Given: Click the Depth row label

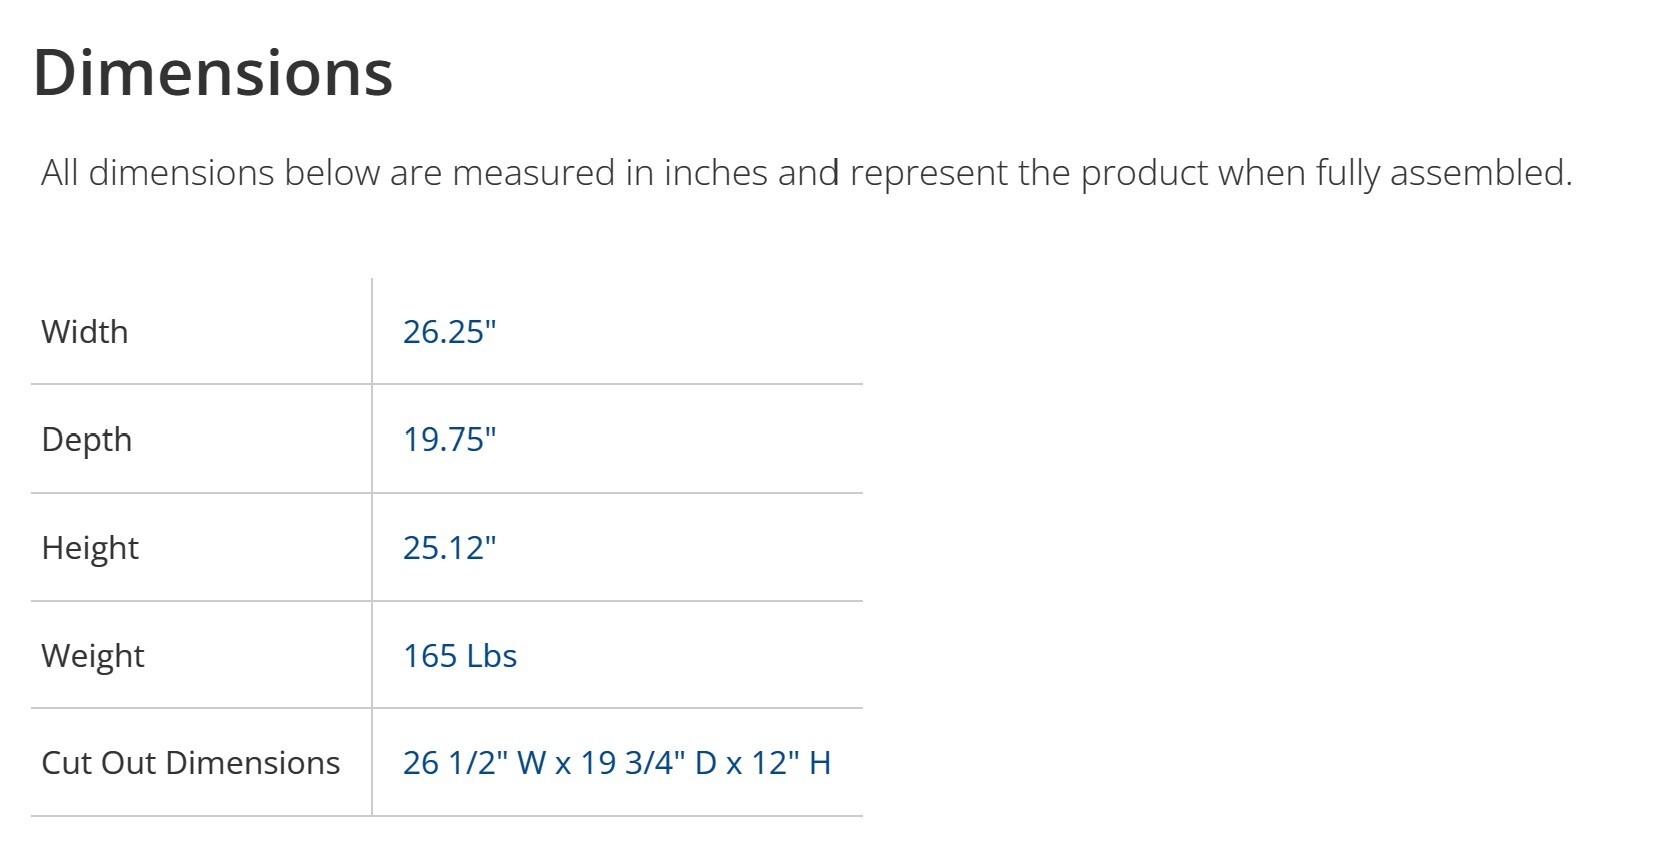Looking at the screenshot, I should (x=87, y=440).
